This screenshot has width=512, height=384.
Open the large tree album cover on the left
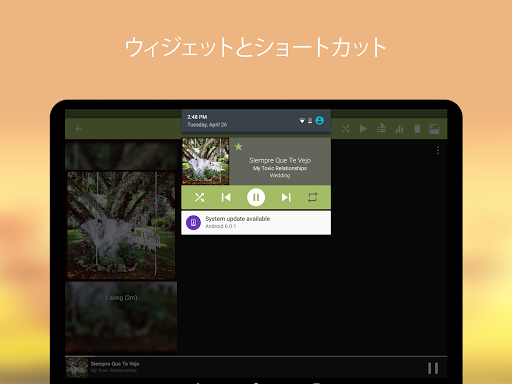pos(121,225)
